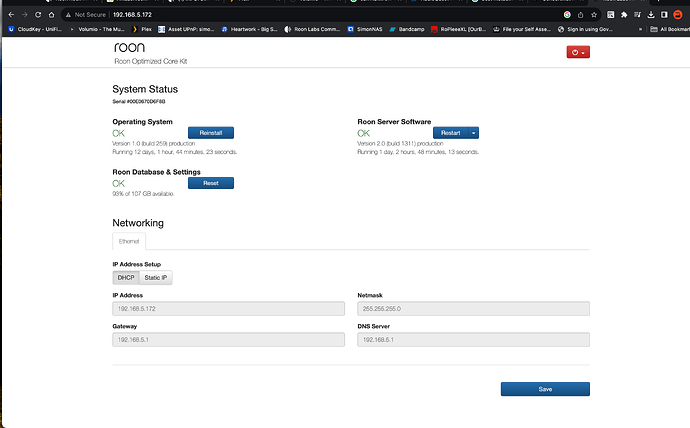Viewport: 690px width, 428px height.
Task: Click the Restart Roon Server Software button
Action: point(450,133)
